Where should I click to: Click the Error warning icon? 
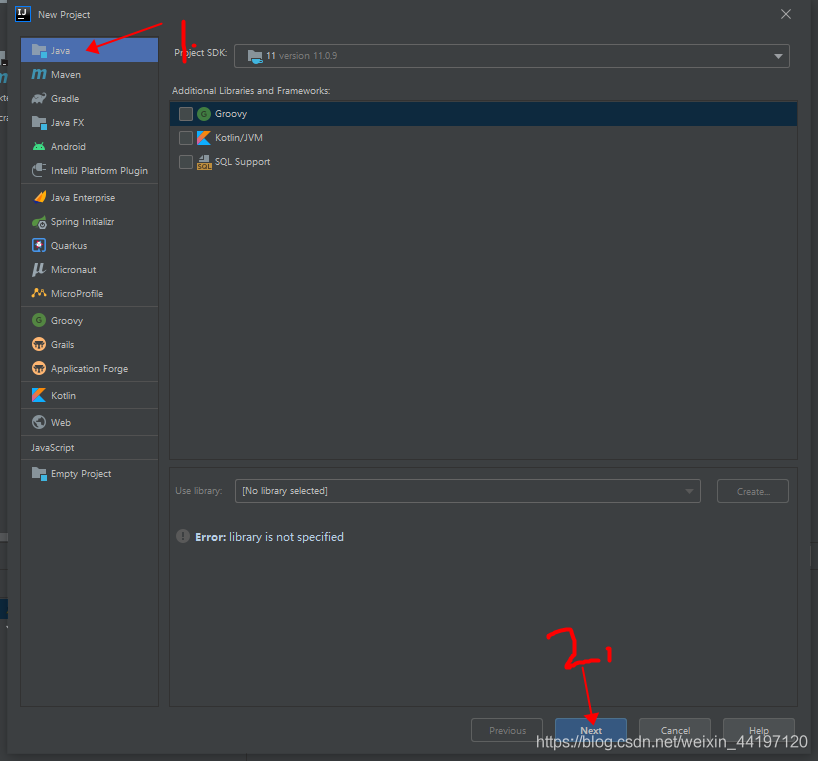(183, 537)
